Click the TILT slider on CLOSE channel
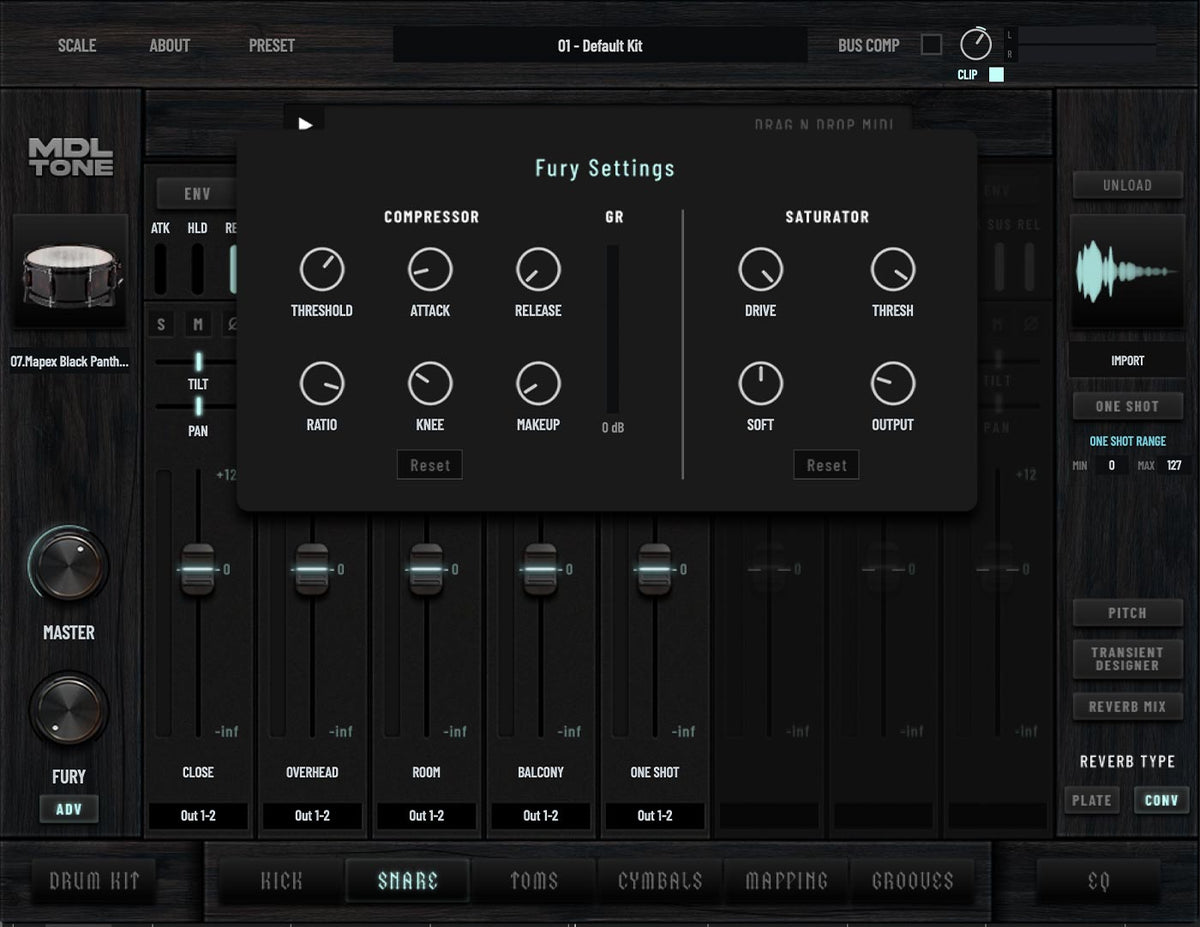The width and height of the screenshot is (1200, 927). (198, 361)
